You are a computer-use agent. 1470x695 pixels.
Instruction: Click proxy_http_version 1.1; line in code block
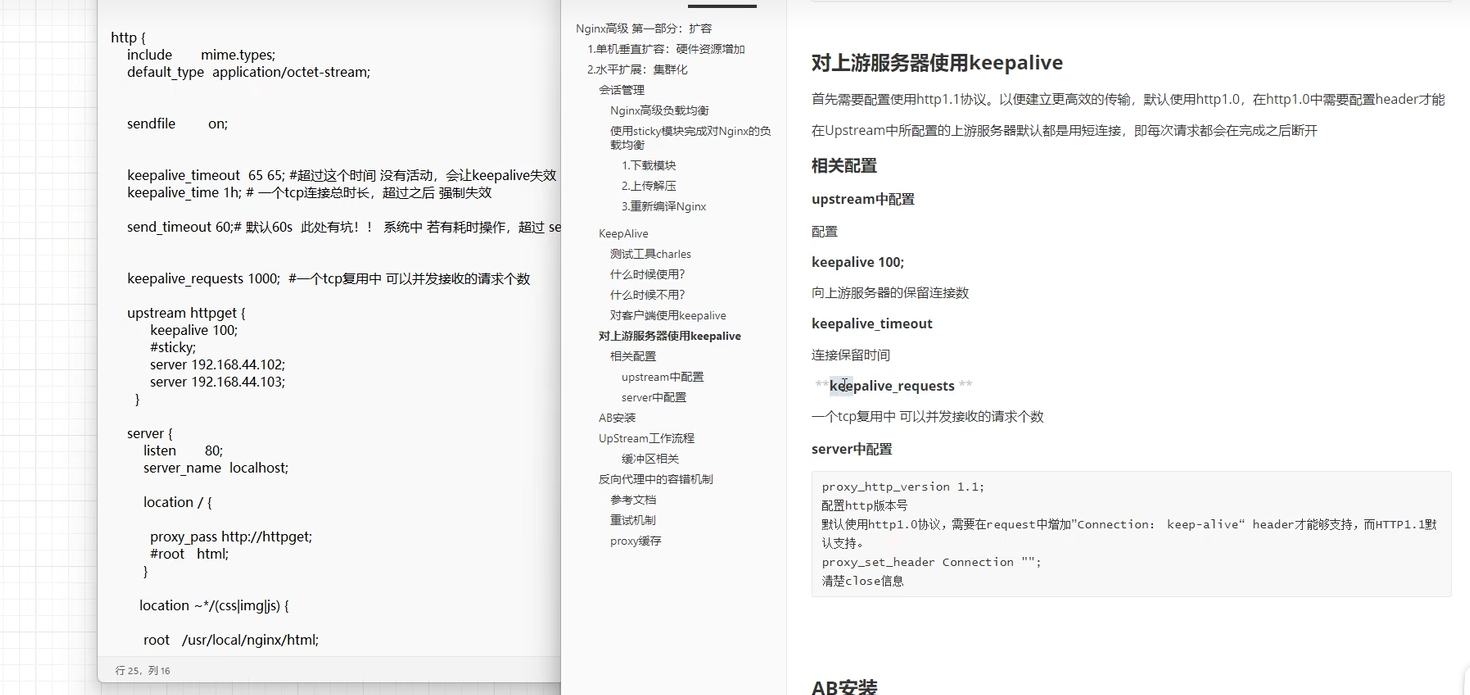pyautogui.click(x=903, y=487)
